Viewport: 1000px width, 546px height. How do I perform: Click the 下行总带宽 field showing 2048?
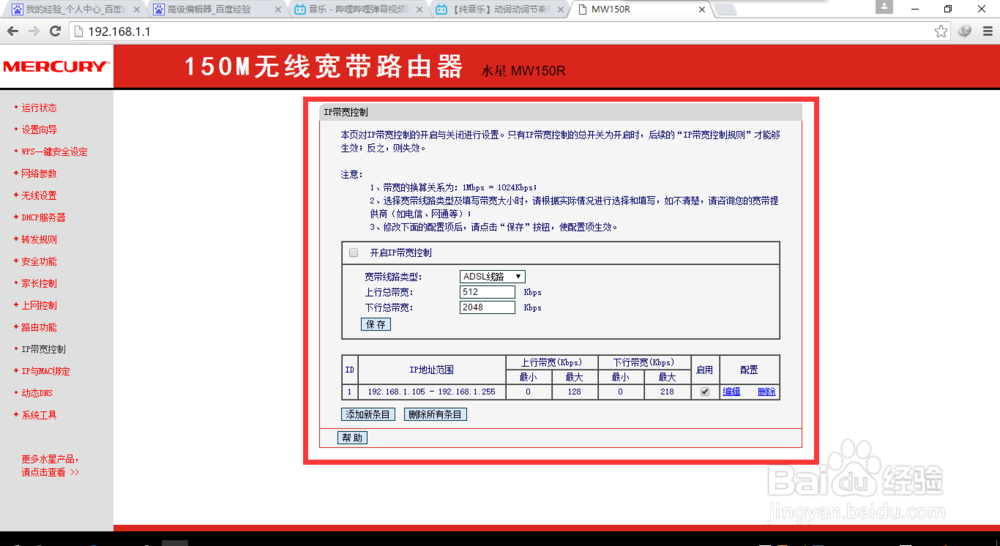(487, 307)
